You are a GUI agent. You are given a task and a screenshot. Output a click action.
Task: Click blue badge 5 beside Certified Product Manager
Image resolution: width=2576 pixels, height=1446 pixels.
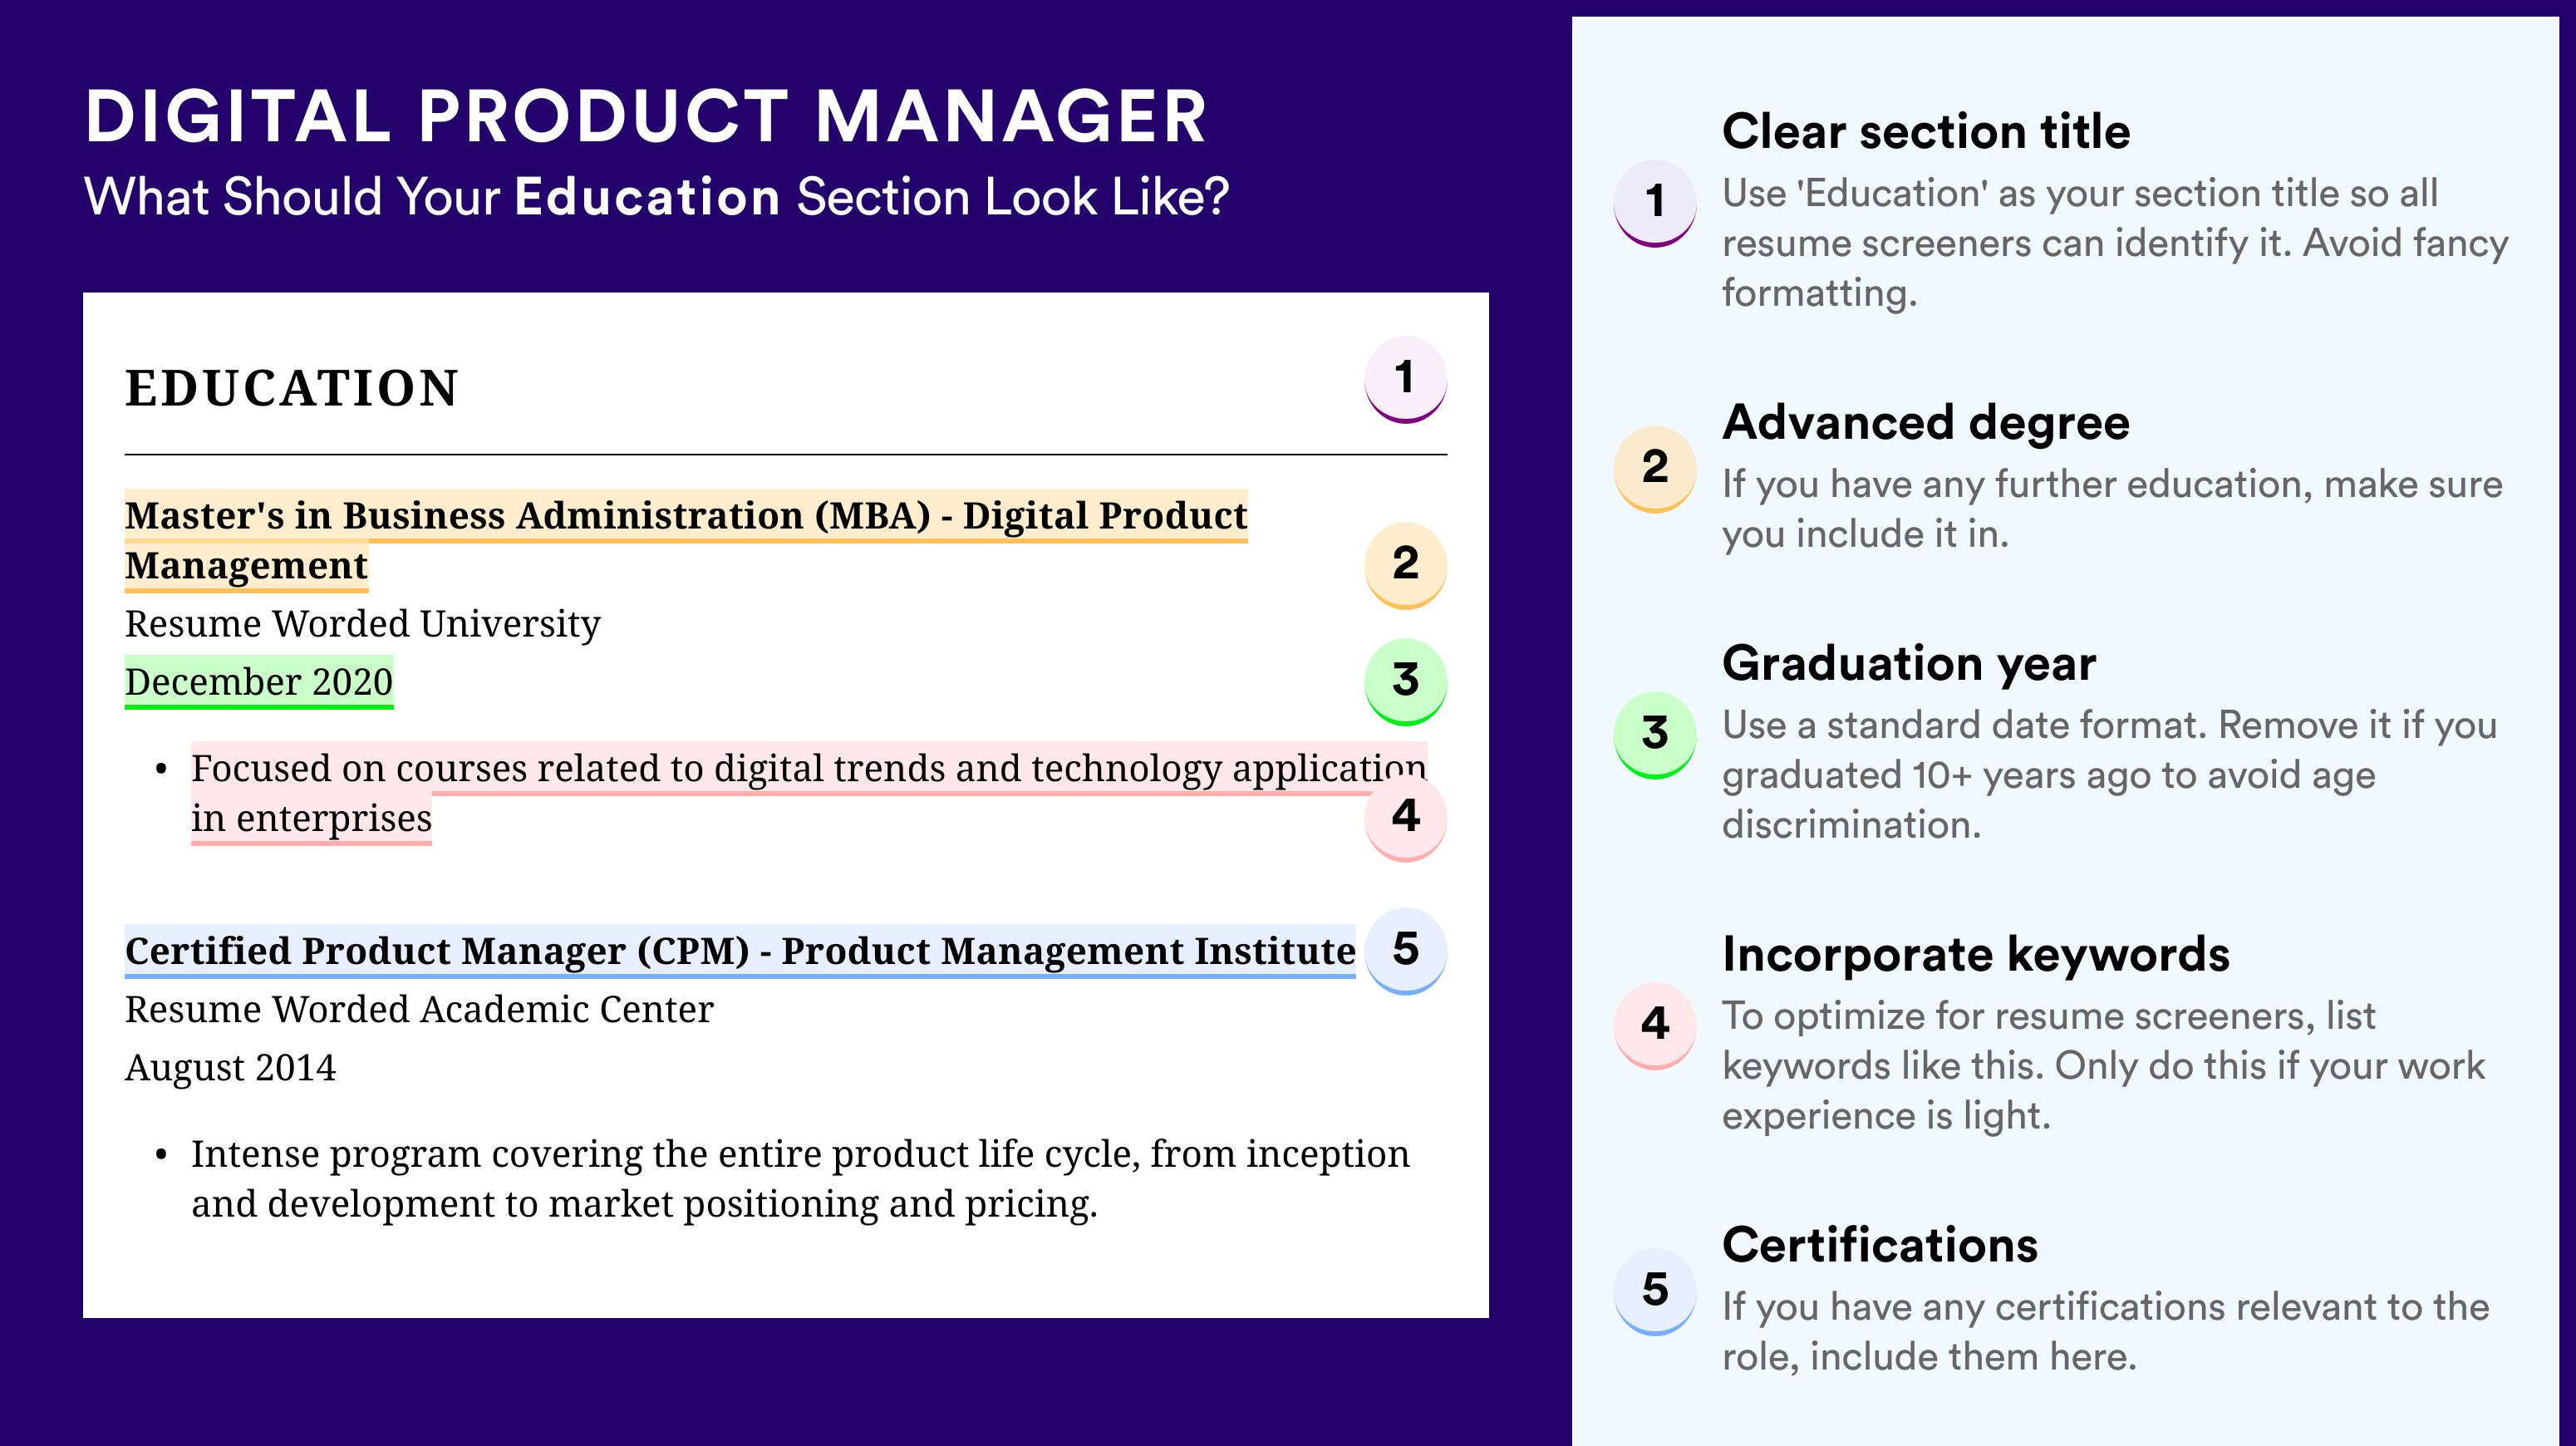coord(1405,950)
